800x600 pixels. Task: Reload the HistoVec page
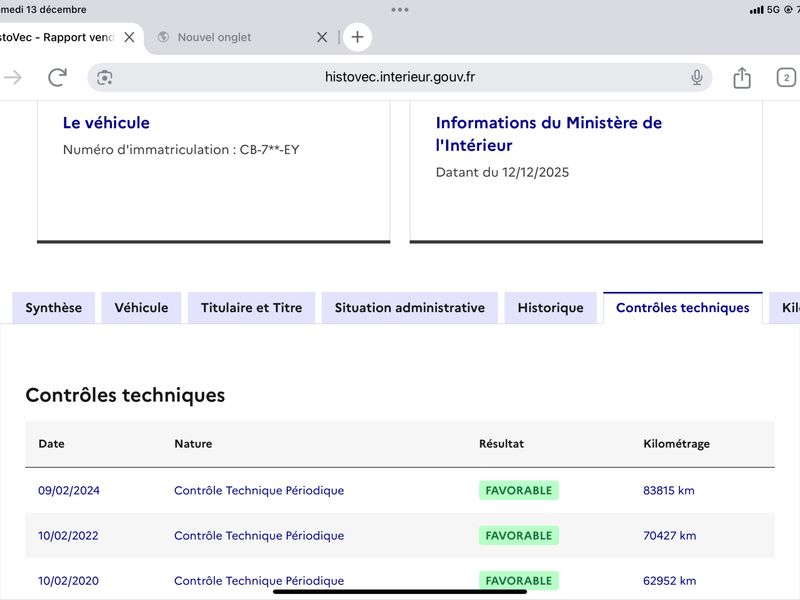point(58,77)
